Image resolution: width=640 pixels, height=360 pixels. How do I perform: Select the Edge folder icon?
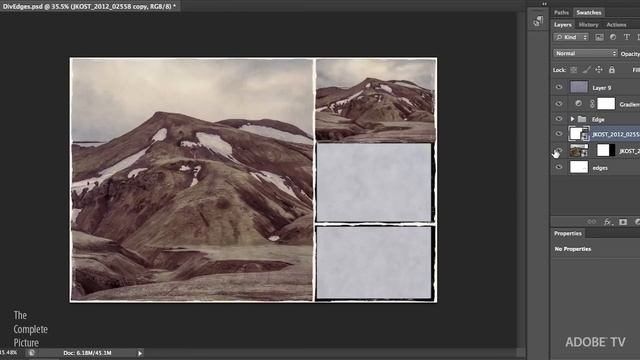click(582, 119)
